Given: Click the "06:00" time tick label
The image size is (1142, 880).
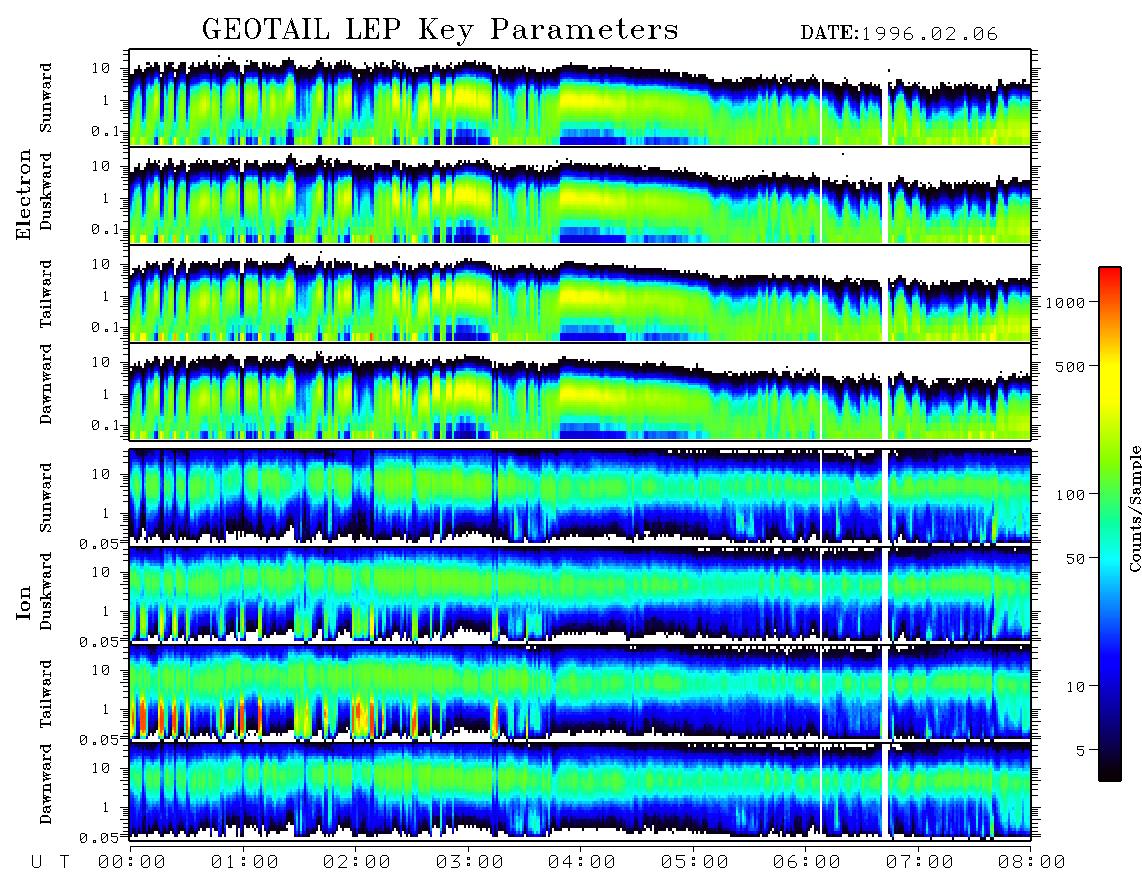Looking at the screenshot, I should (x=807, y=862).
